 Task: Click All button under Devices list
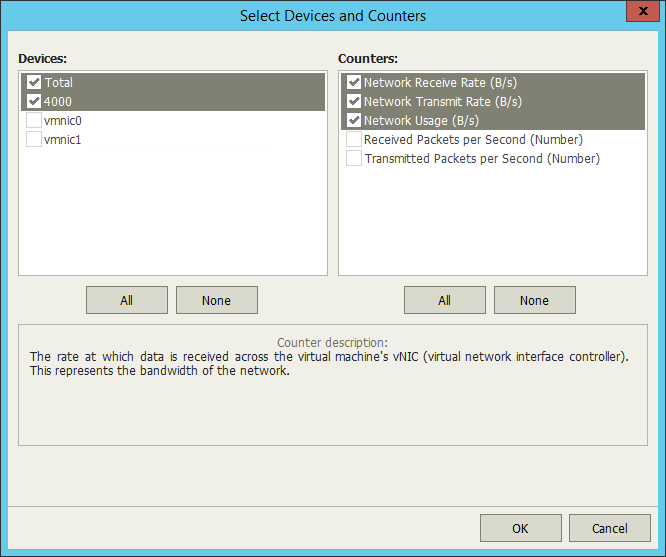tap(126, 300)
